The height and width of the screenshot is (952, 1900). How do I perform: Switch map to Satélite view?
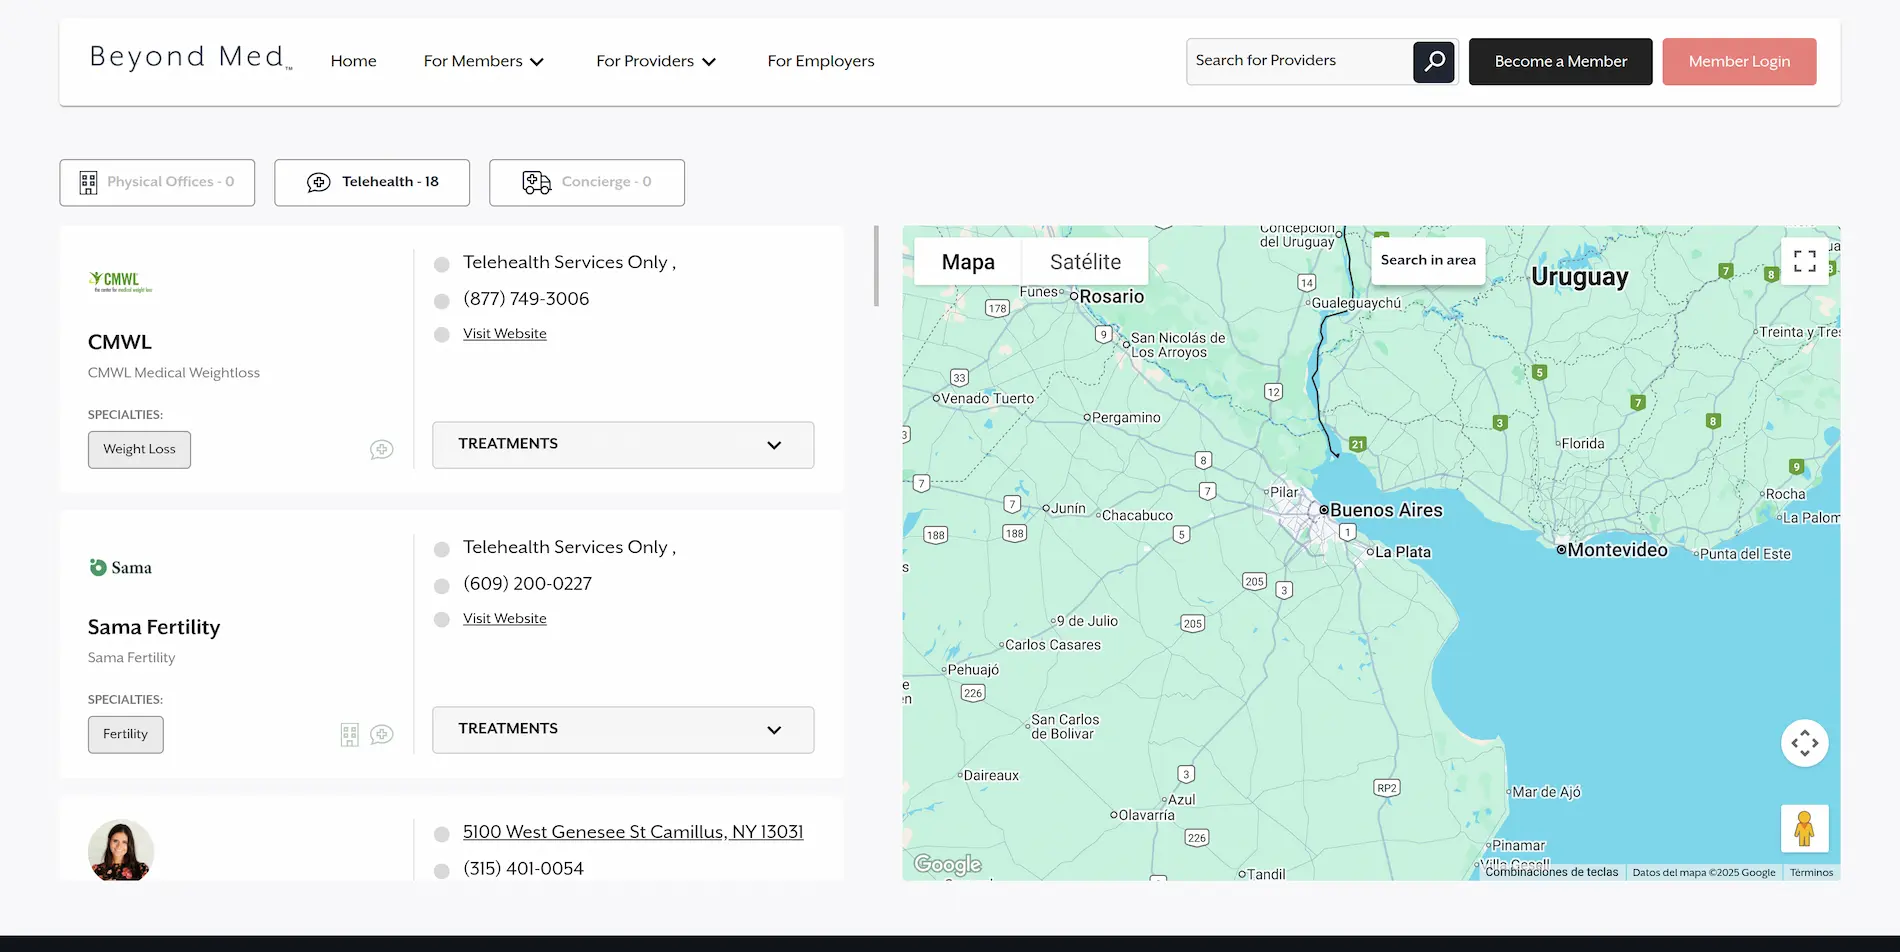(1085, 262)
